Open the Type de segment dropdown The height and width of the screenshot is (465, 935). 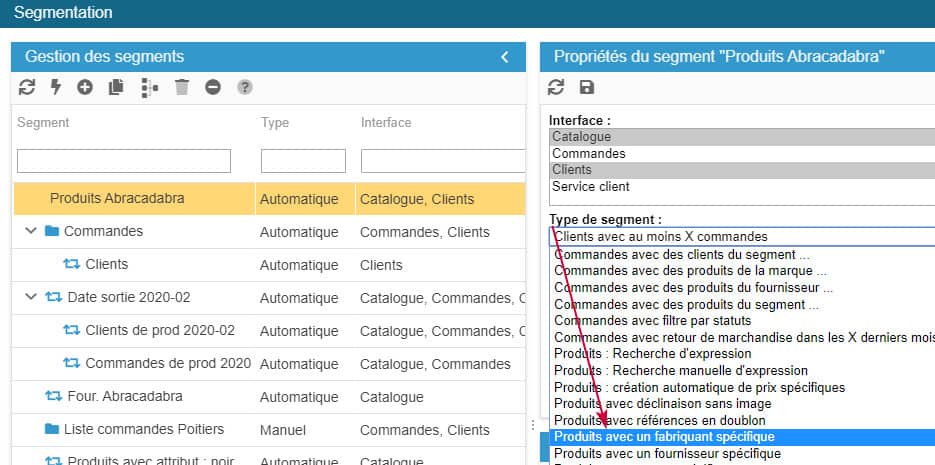(x=741, y=237)
